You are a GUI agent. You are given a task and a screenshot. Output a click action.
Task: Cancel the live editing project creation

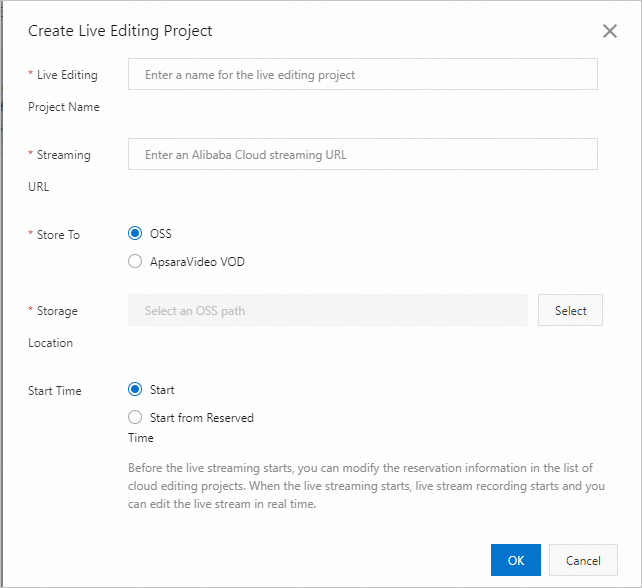(x=583, y=560)
